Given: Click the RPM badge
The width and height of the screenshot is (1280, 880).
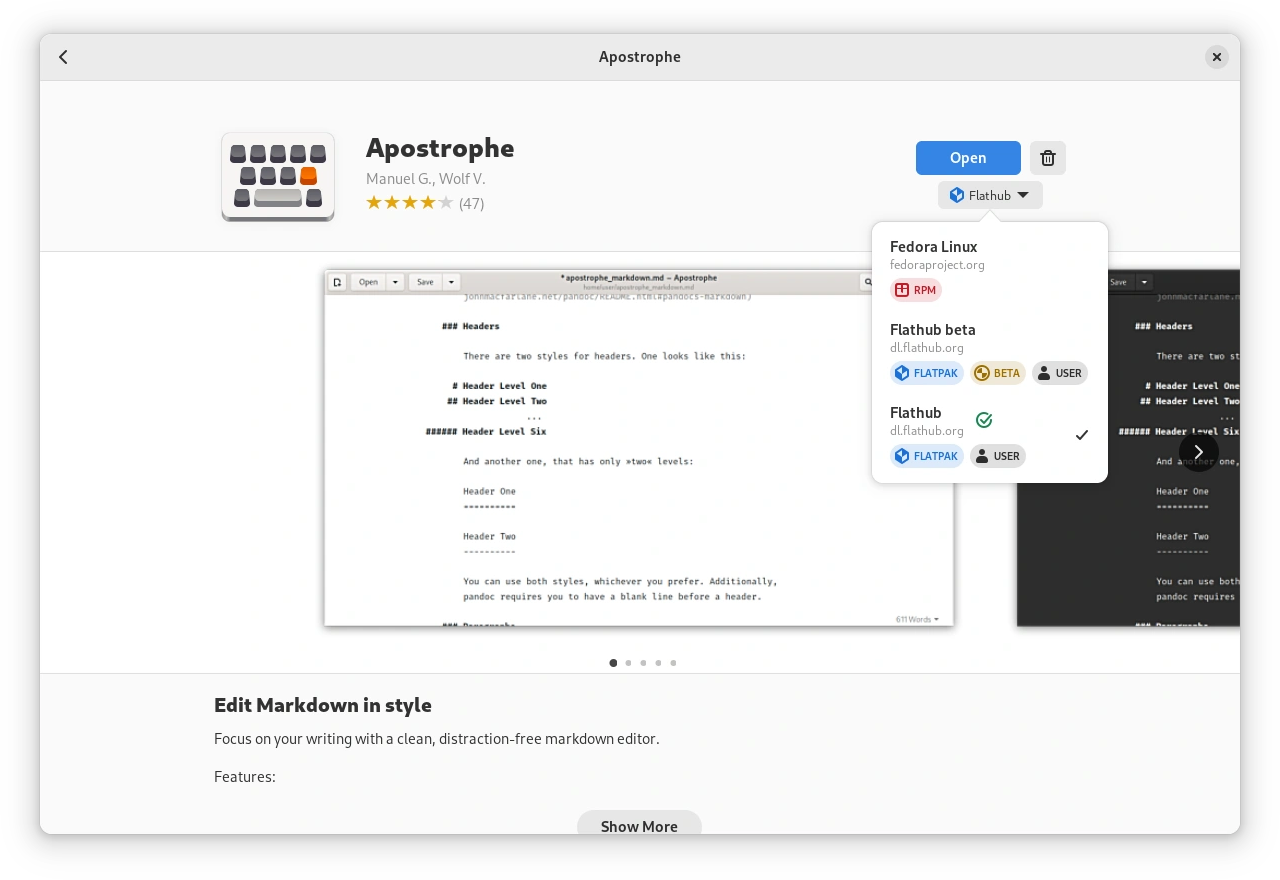Looking at the screenshot, I should coord(916,290).
